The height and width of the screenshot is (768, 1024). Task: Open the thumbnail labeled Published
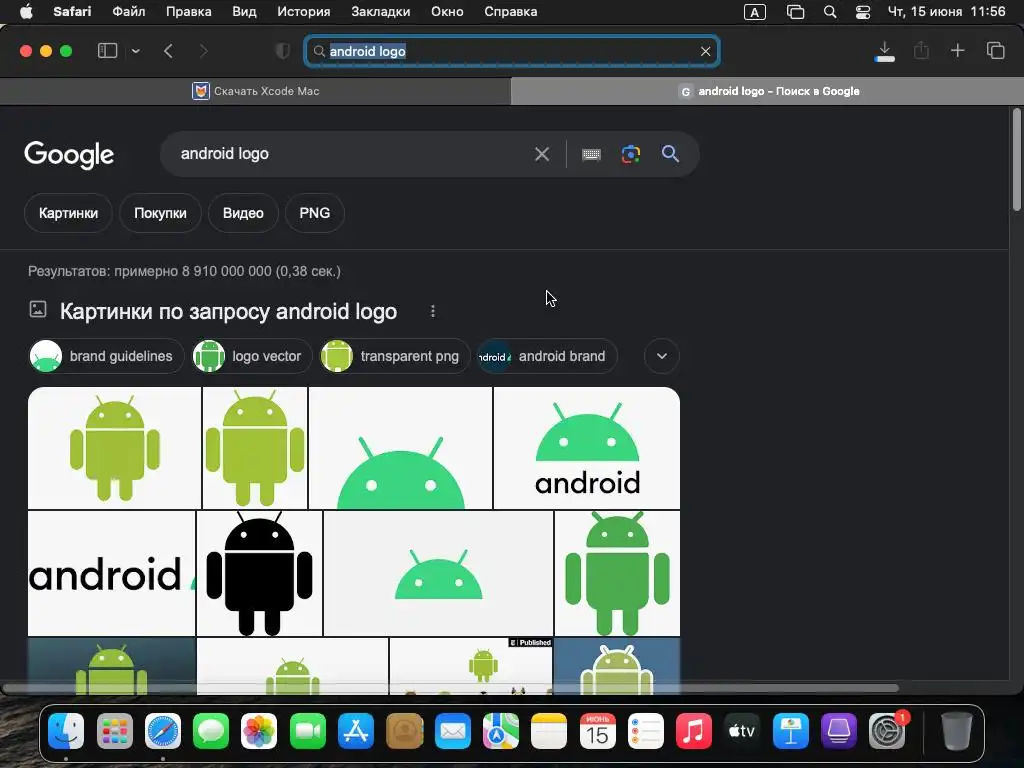click(470, 665)
